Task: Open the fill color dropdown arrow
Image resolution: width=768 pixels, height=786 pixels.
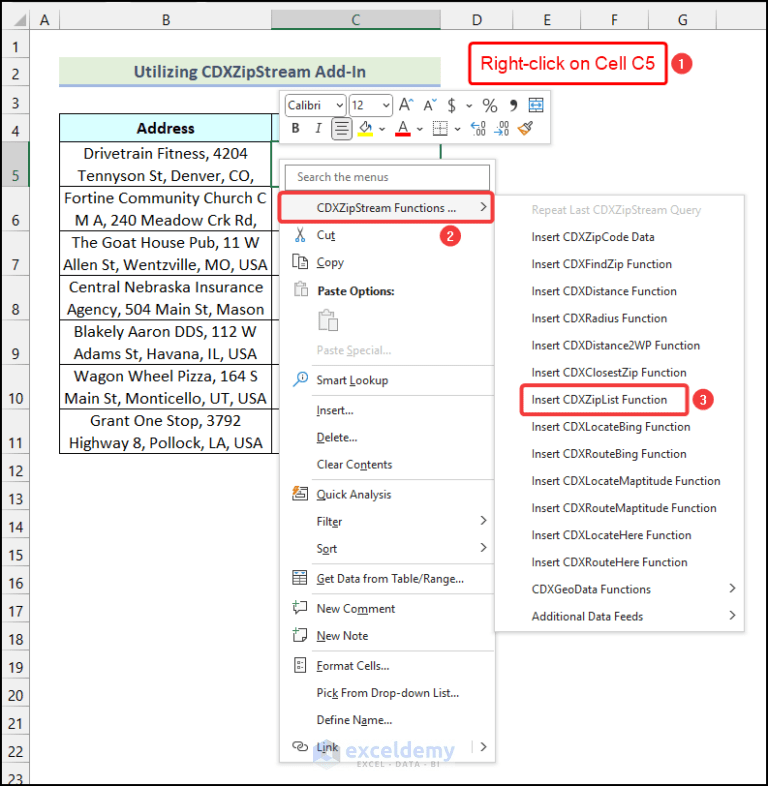Action: pos(382,129)
